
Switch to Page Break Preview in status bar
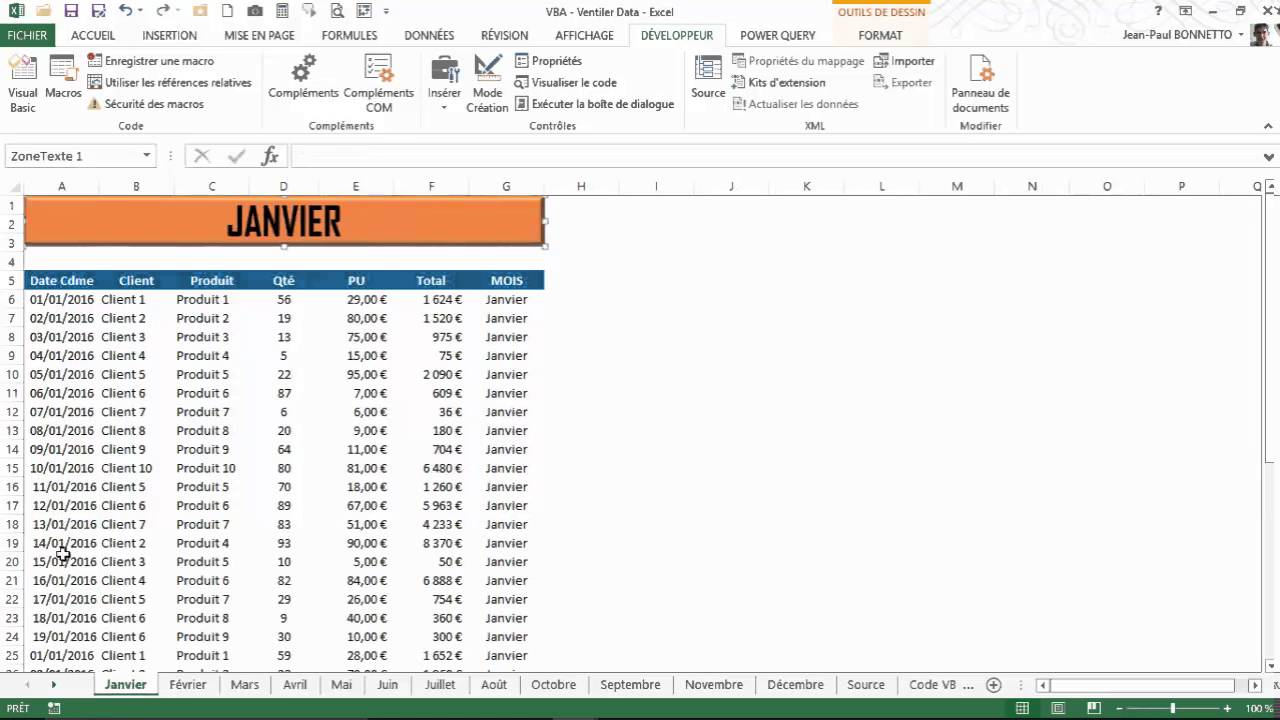click(1093, 708)
